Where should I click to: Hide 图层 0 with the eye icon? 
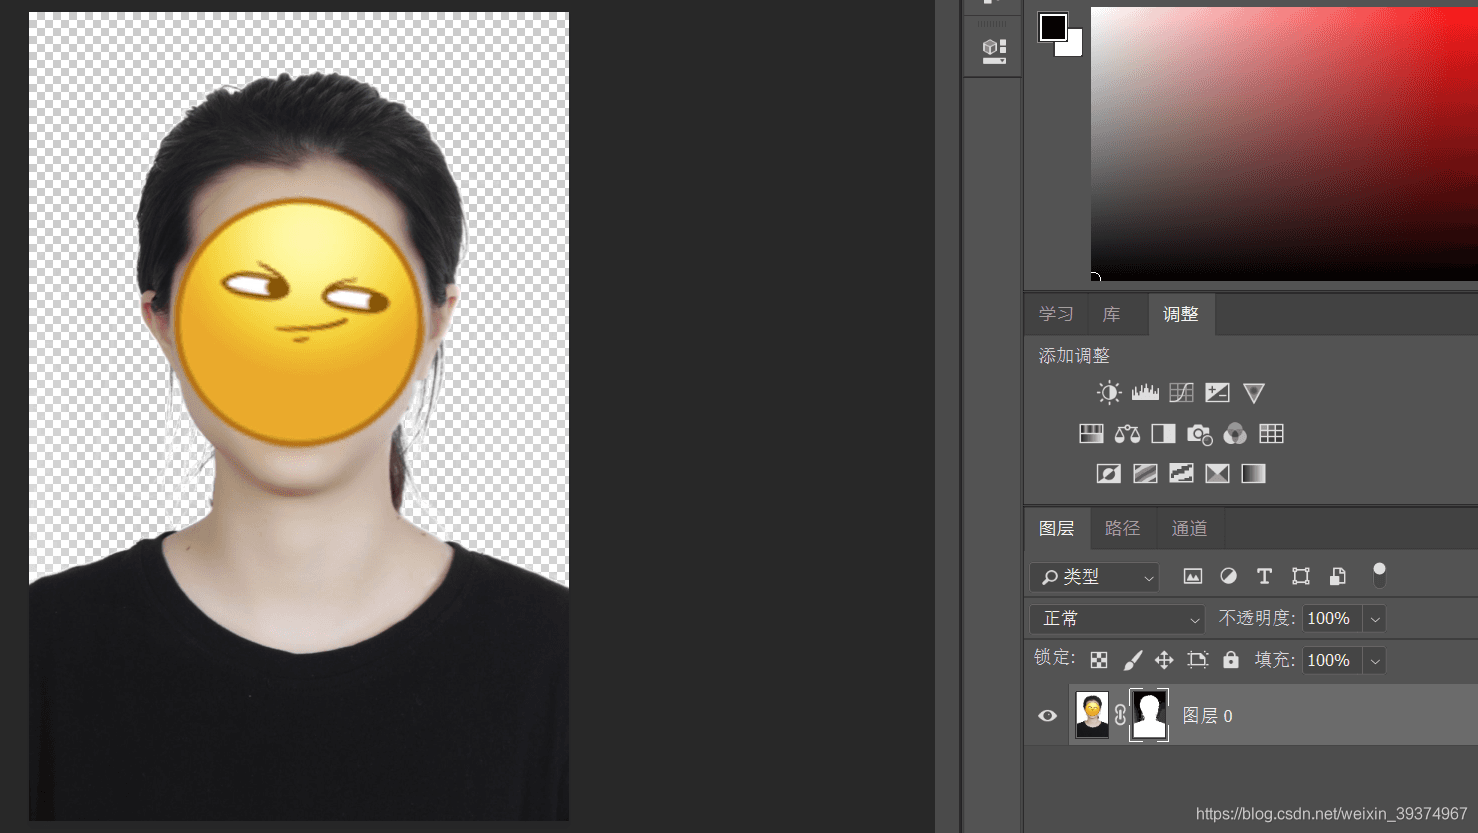1047,715
